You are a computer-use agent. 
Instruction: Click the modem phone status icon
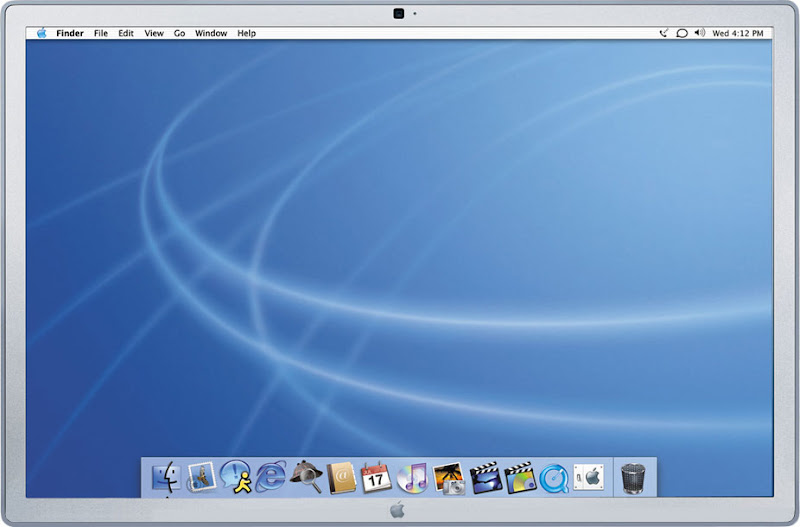click(x=663, y=33)
